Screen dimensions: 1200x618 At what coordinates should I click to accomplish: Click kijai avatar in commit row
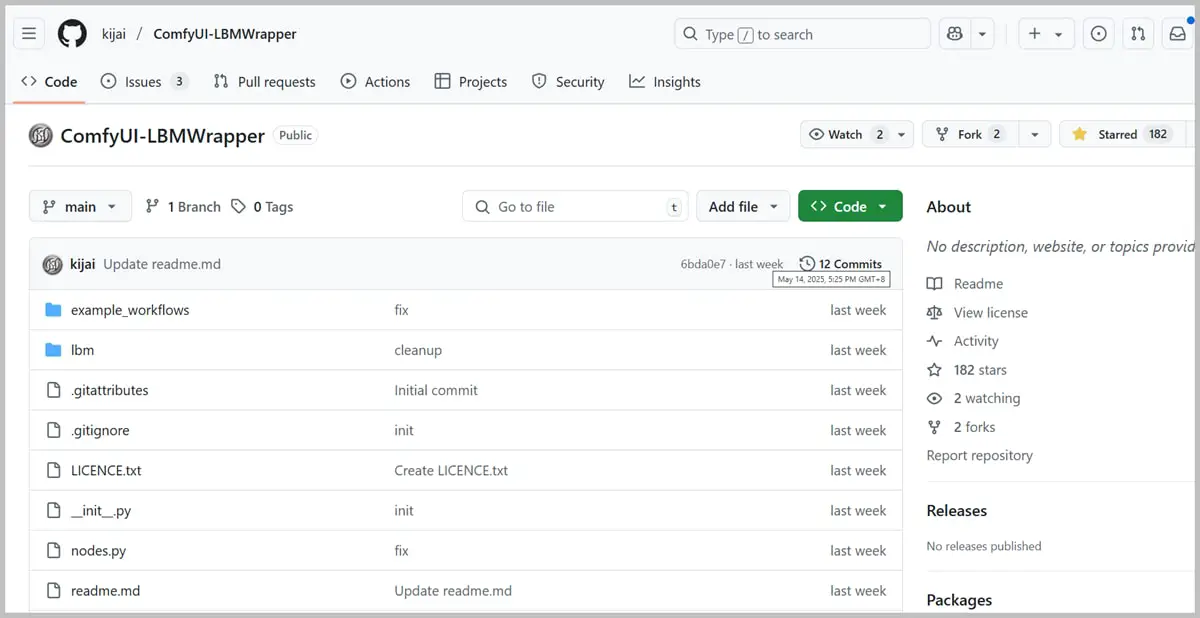52,264
